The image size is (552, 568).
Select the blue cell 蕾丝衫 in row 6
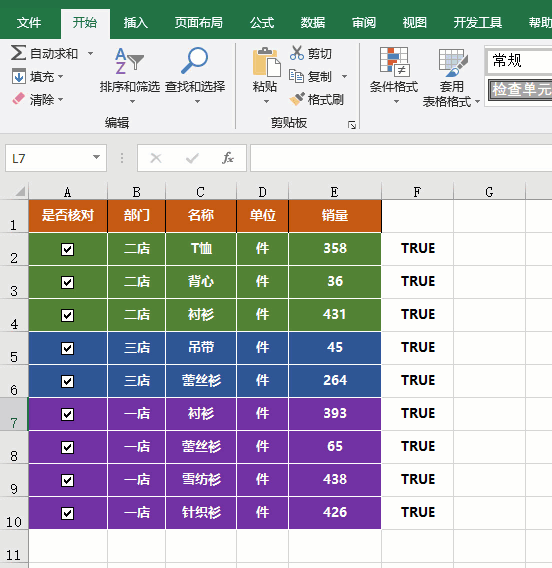[x=201, y=381]
